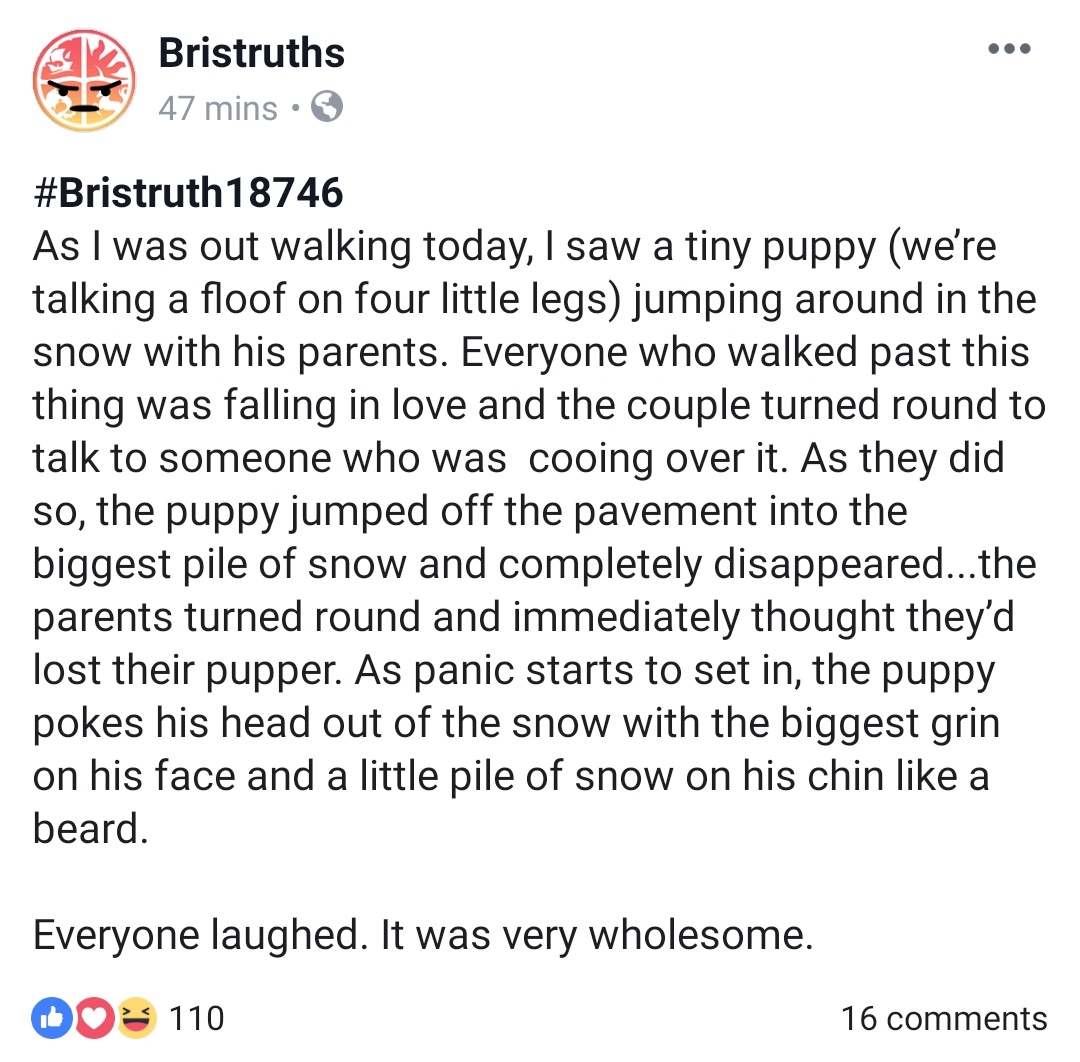
Task: Open the post options three-dot menu
Action: (1010, 47)
